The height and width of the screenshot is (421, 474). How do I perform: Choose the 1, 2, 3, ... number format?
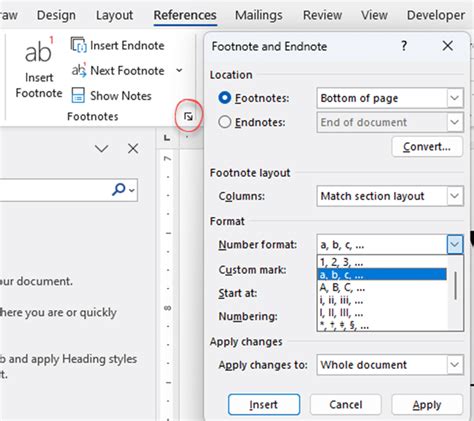coord(382,262)
